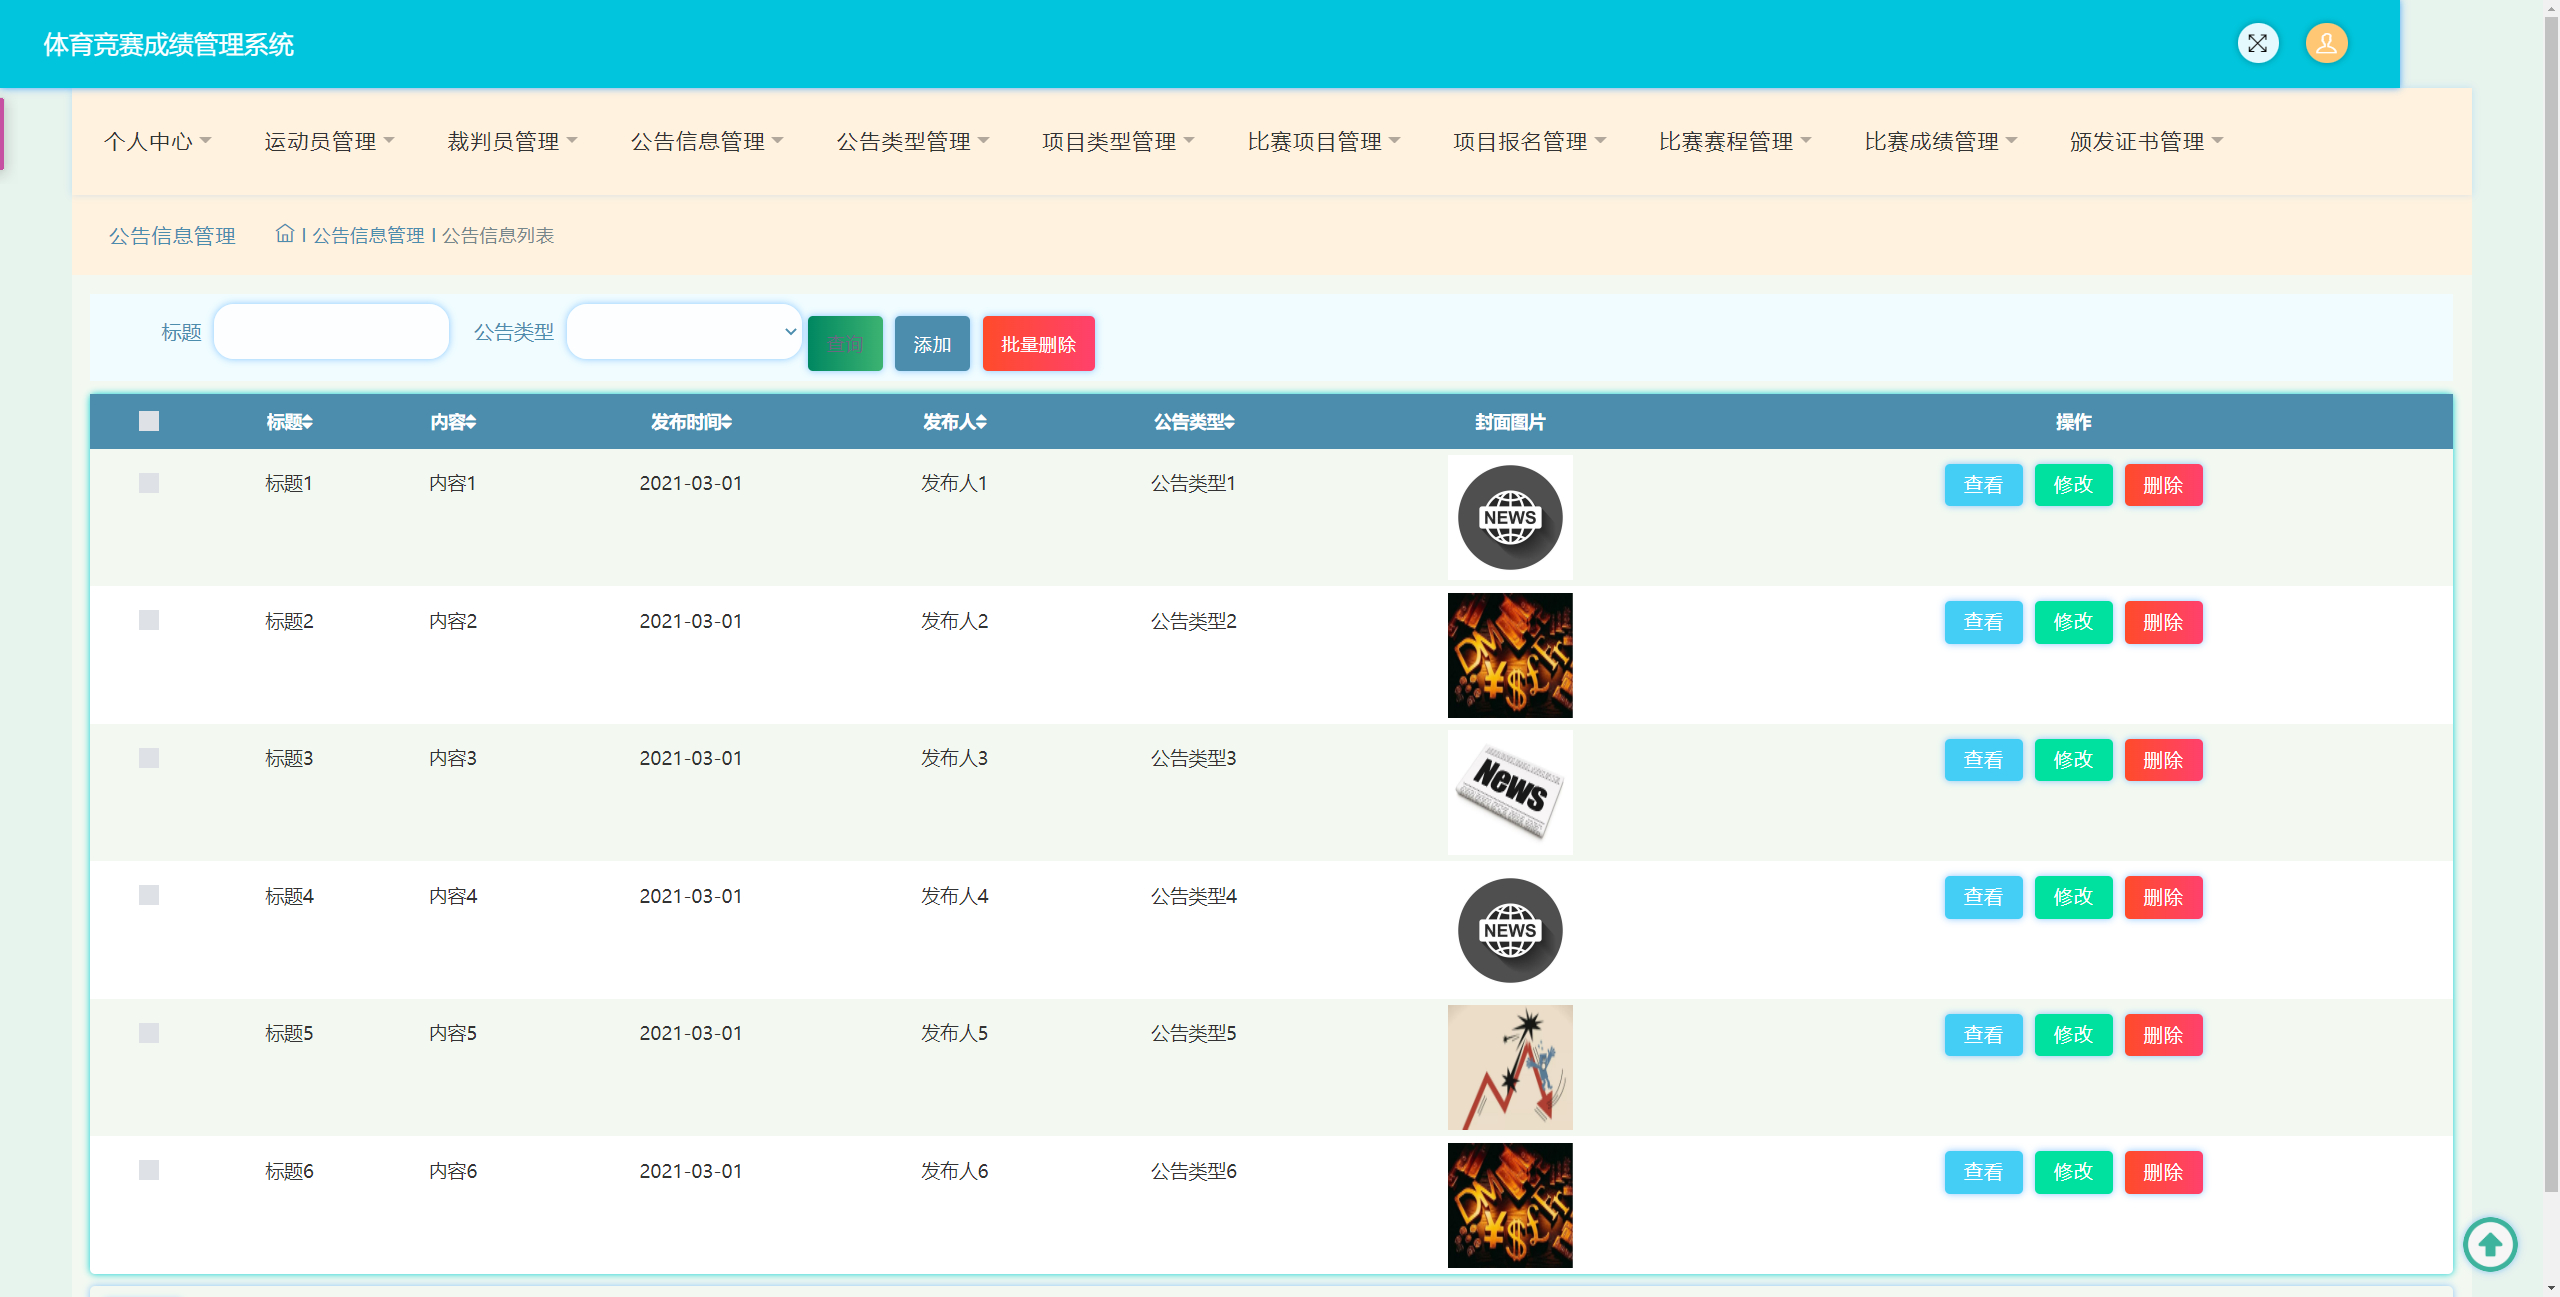
Task: Sort table by 发布人 column arrows
Action: (x=982, y=422)
